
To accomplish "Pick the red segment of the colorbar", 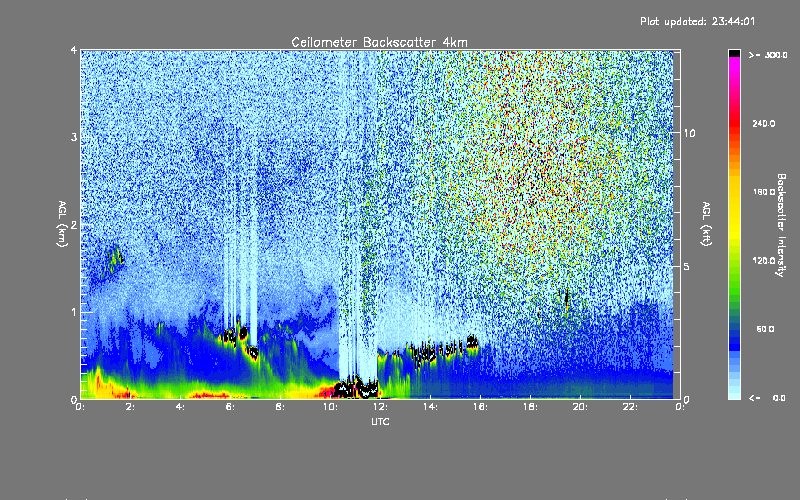I will [x=734, y=122].
